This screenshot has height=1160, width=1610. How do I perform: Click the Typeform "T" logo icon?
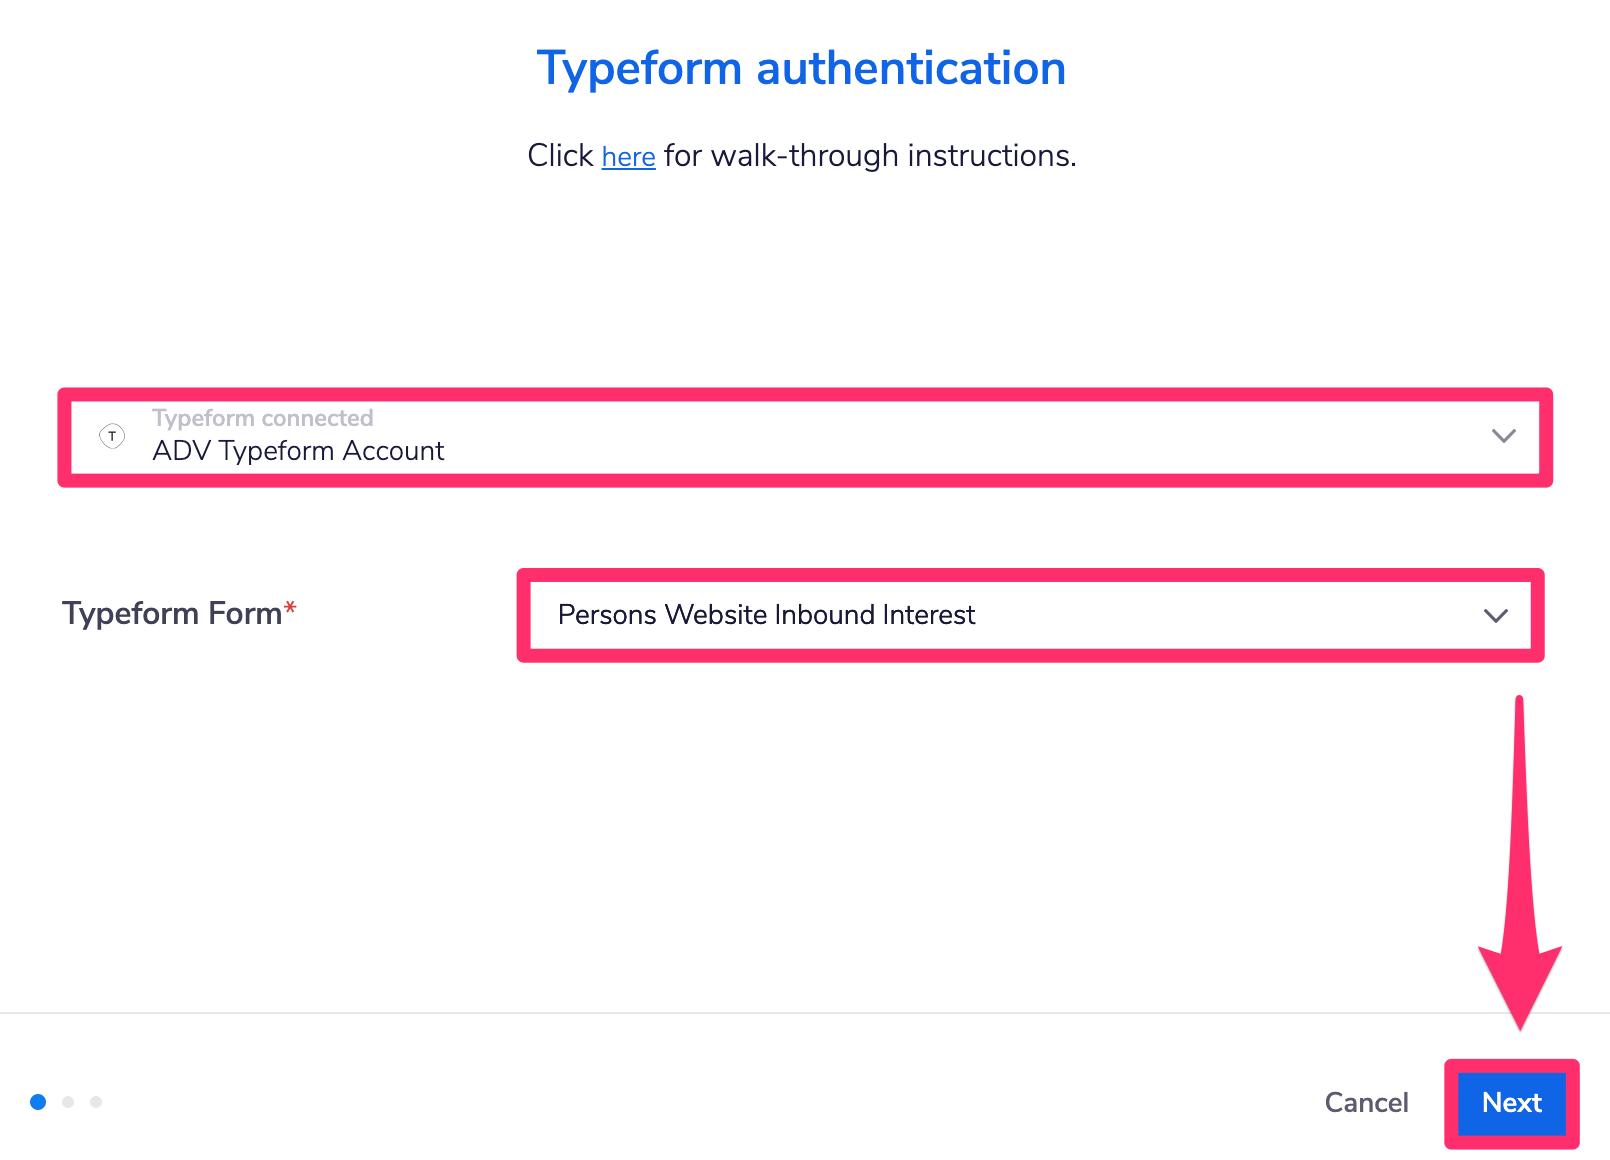pyautogui.click(x=112, y=435)
